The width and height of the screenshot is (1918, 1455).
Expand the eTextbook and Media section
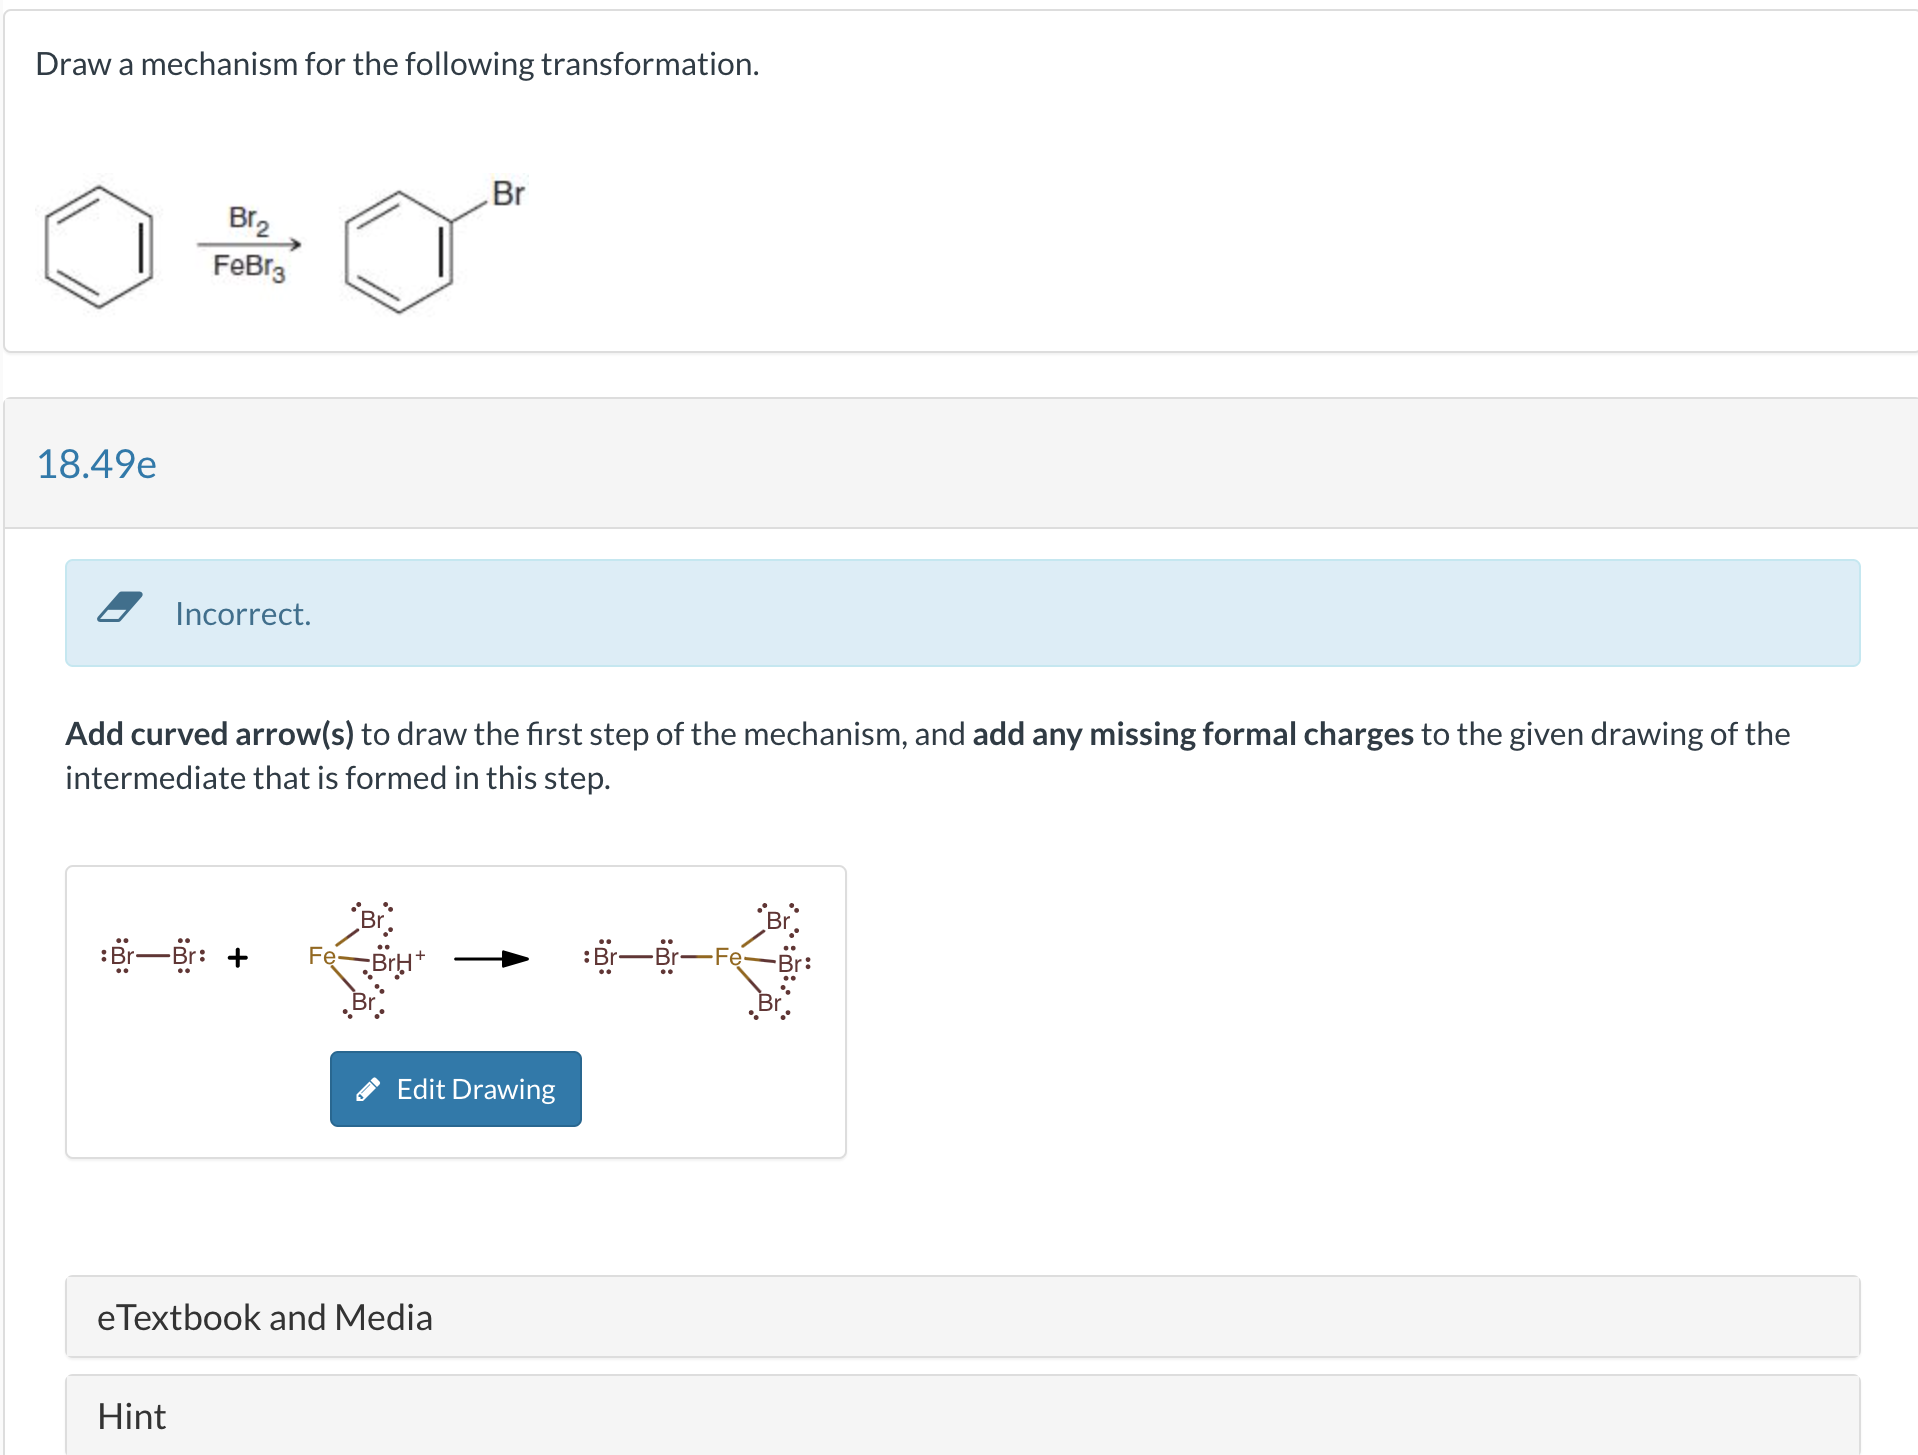[960, 1316]
